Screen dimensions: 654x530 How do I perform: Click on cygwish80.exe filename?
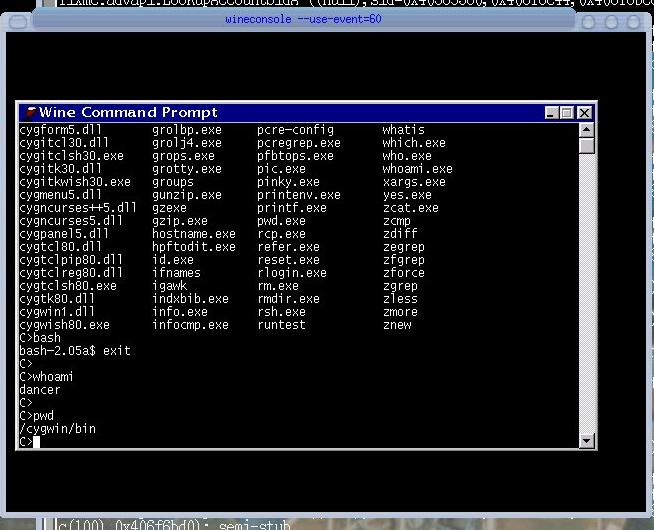pyautogui.click(x=64, y=324)
